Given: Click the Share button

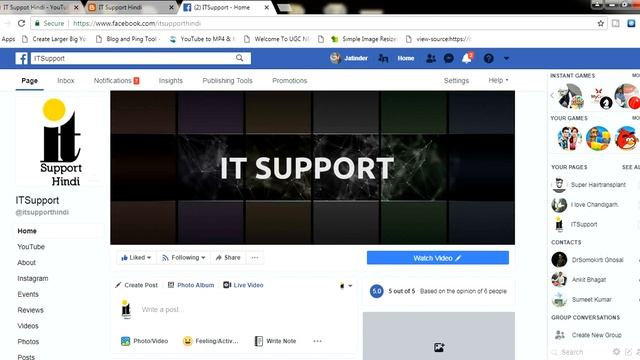Looking at the screenshot, I should [x=228, y=258].
